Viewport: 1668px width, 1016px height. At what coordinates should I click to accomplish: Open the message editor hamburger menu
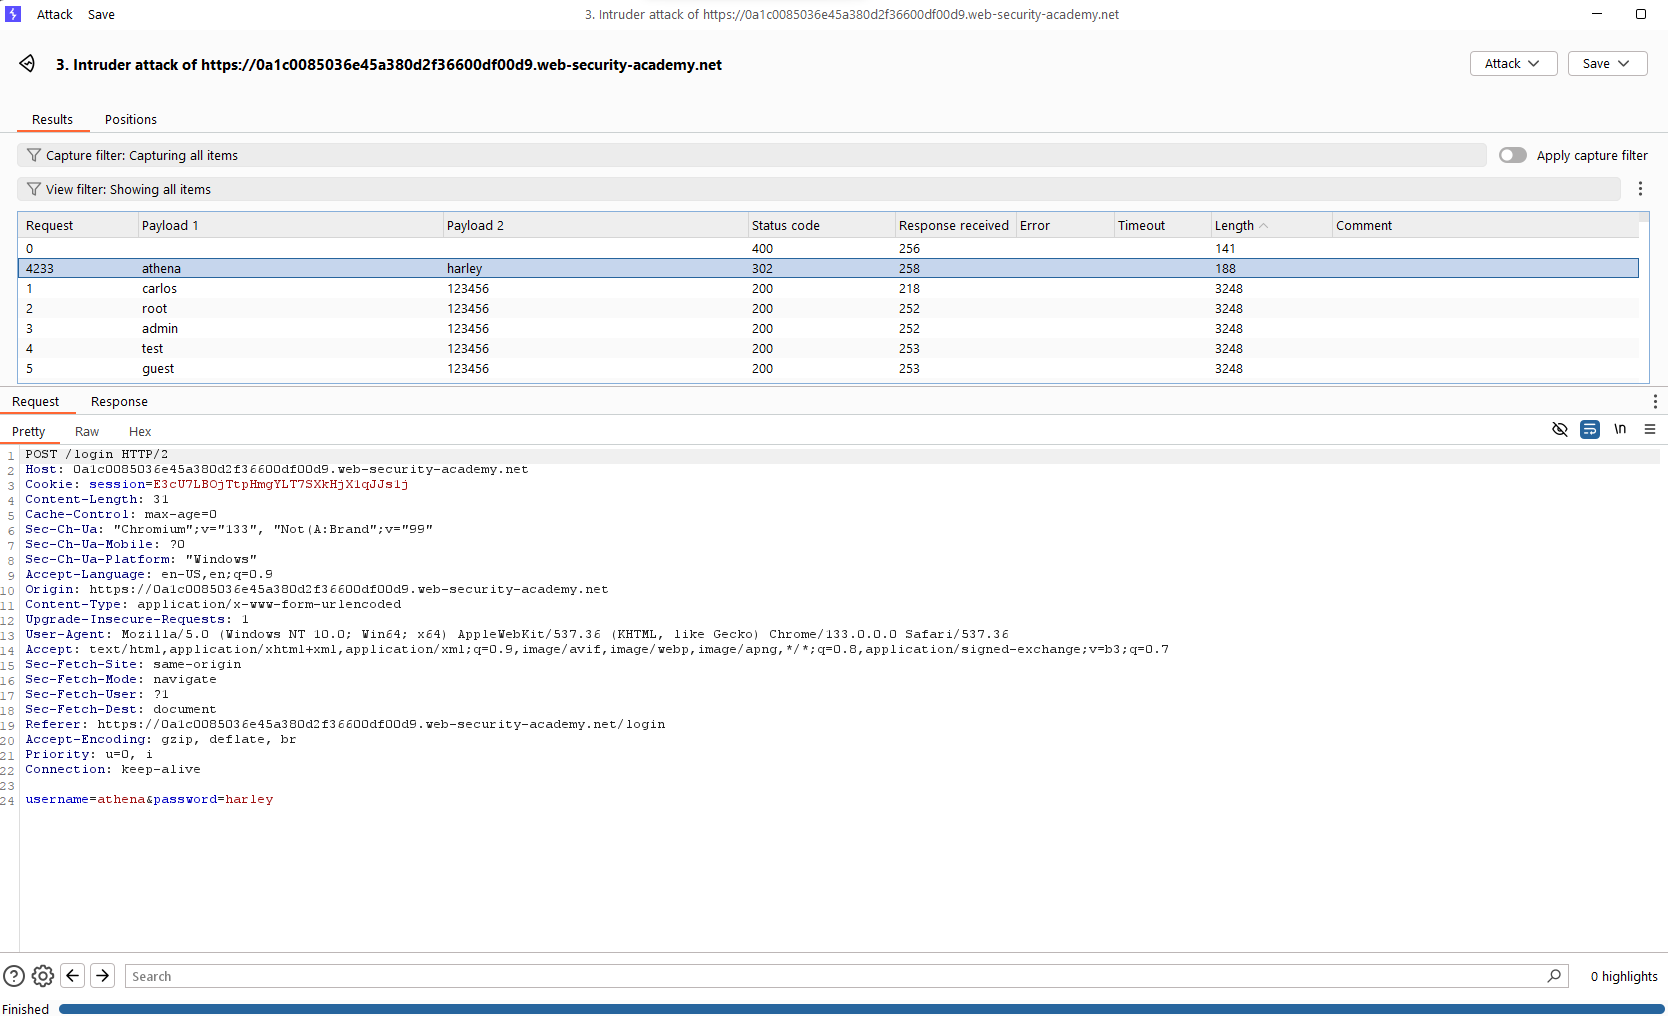pos(1650,429)
